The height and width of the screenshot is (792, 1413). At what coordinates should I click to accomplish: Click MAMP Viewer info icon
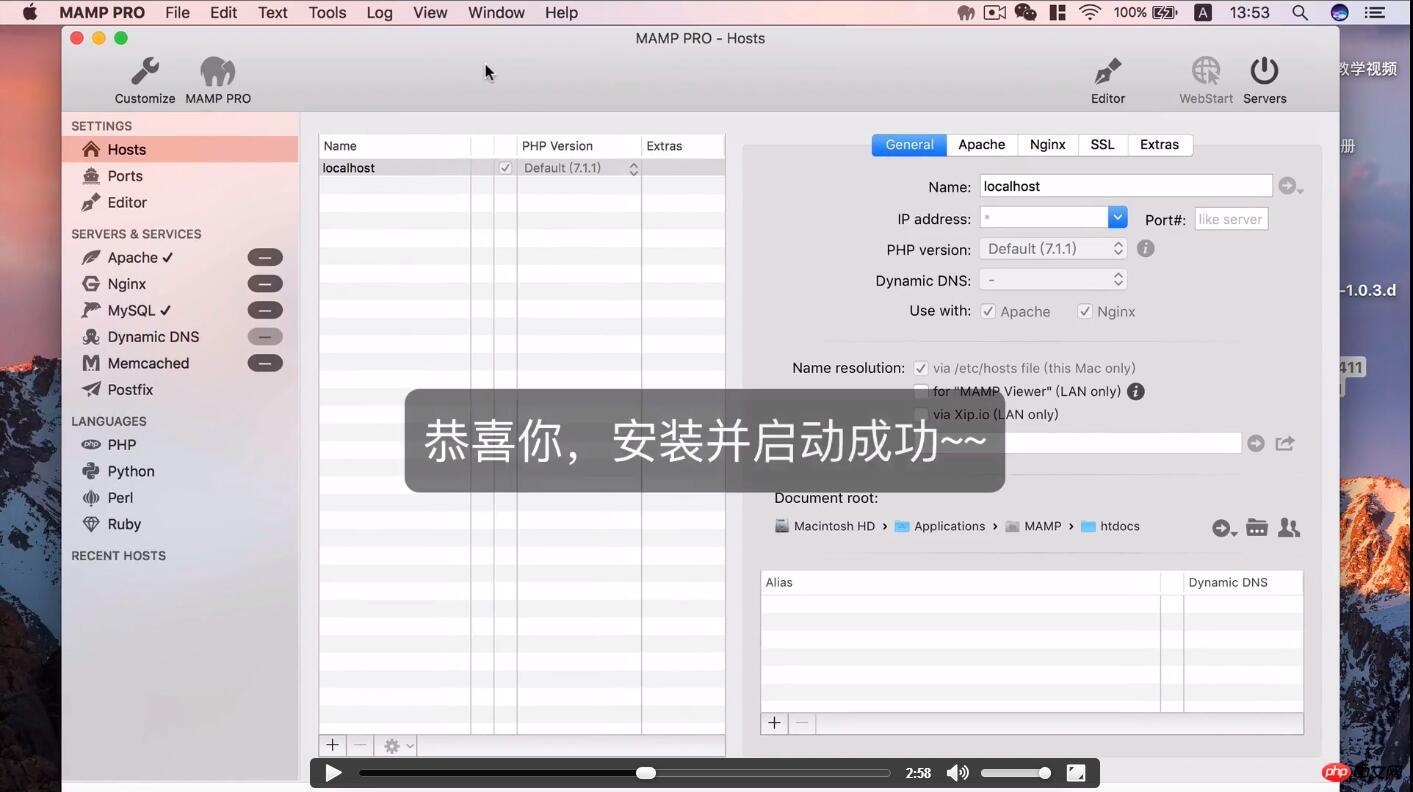(x=1136, y=391)
